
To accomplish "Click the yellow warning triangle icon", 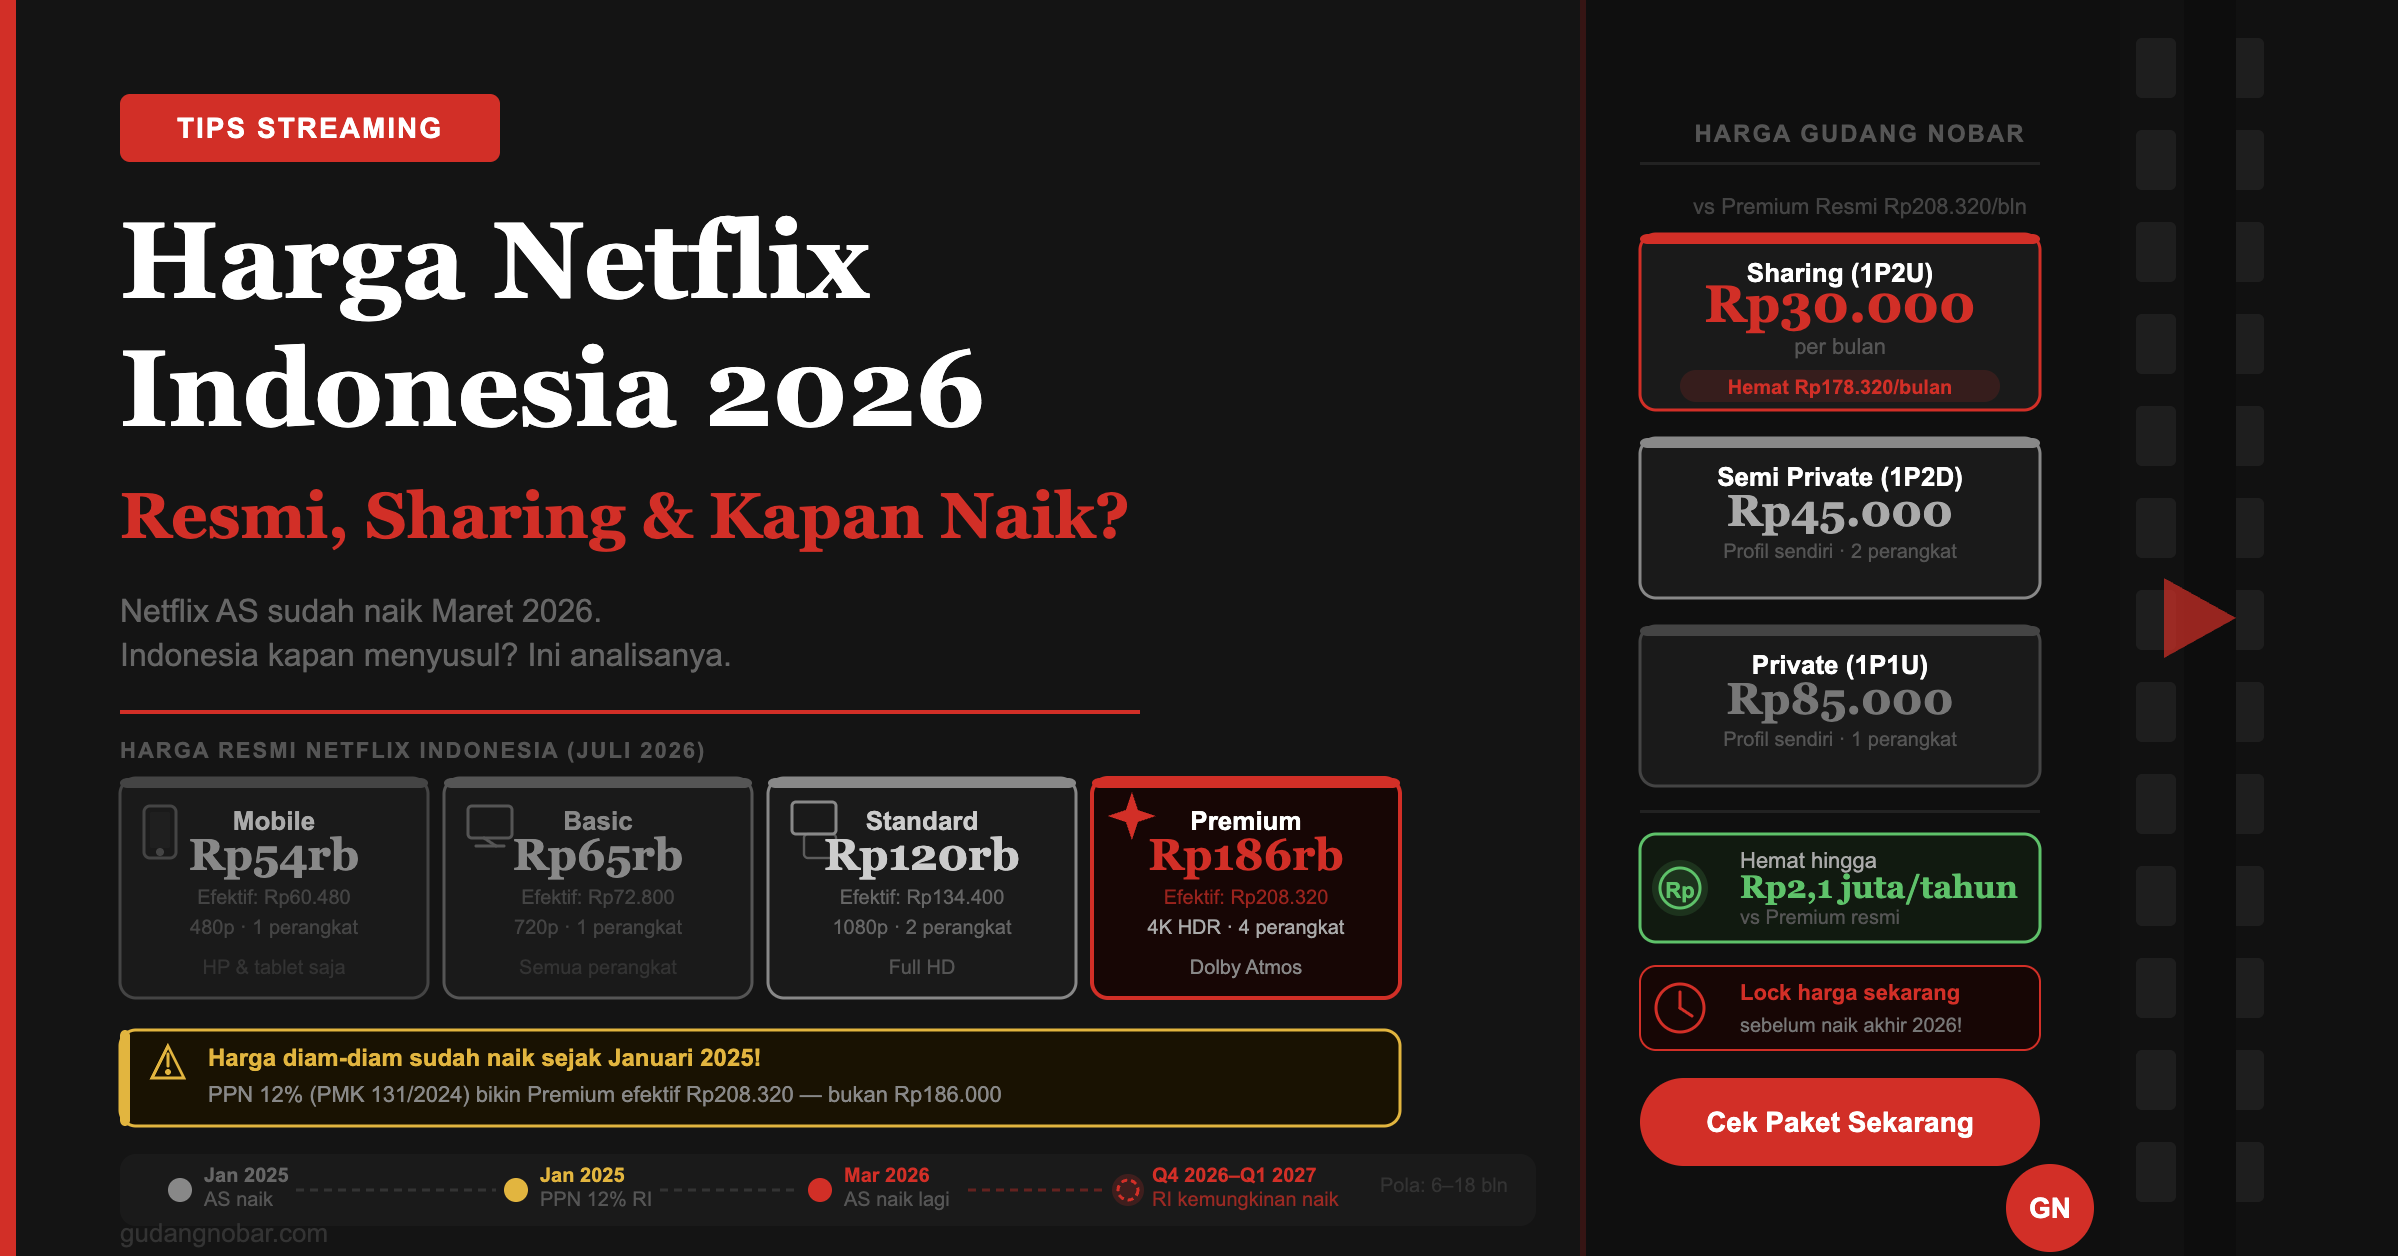I will tap(168, 1062).
